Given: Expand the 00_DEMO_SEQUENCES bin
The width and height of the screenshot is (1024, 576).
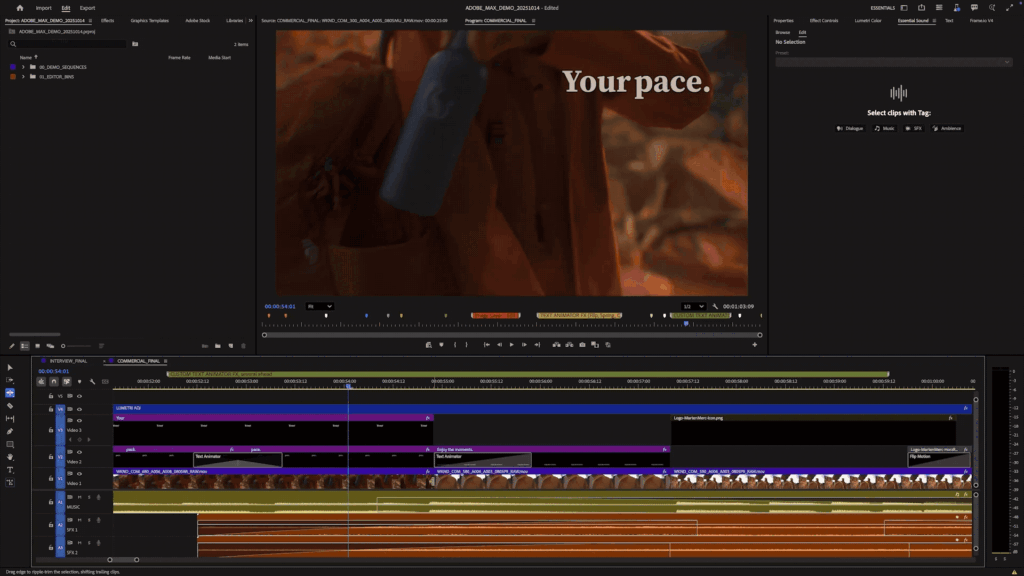Looking at the screenshot, I should point(23,67).
